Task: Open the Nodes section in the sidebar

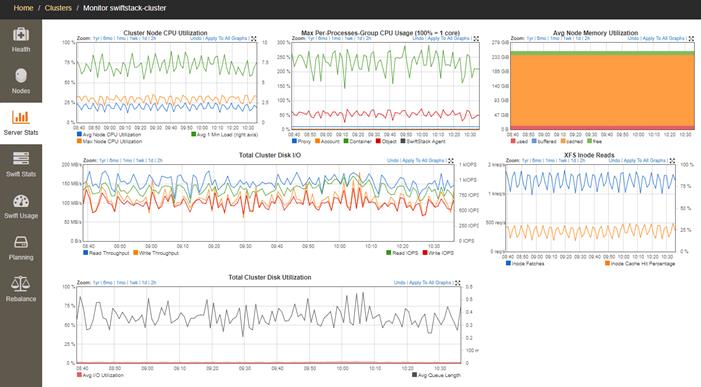Action: tap(21, 81)
